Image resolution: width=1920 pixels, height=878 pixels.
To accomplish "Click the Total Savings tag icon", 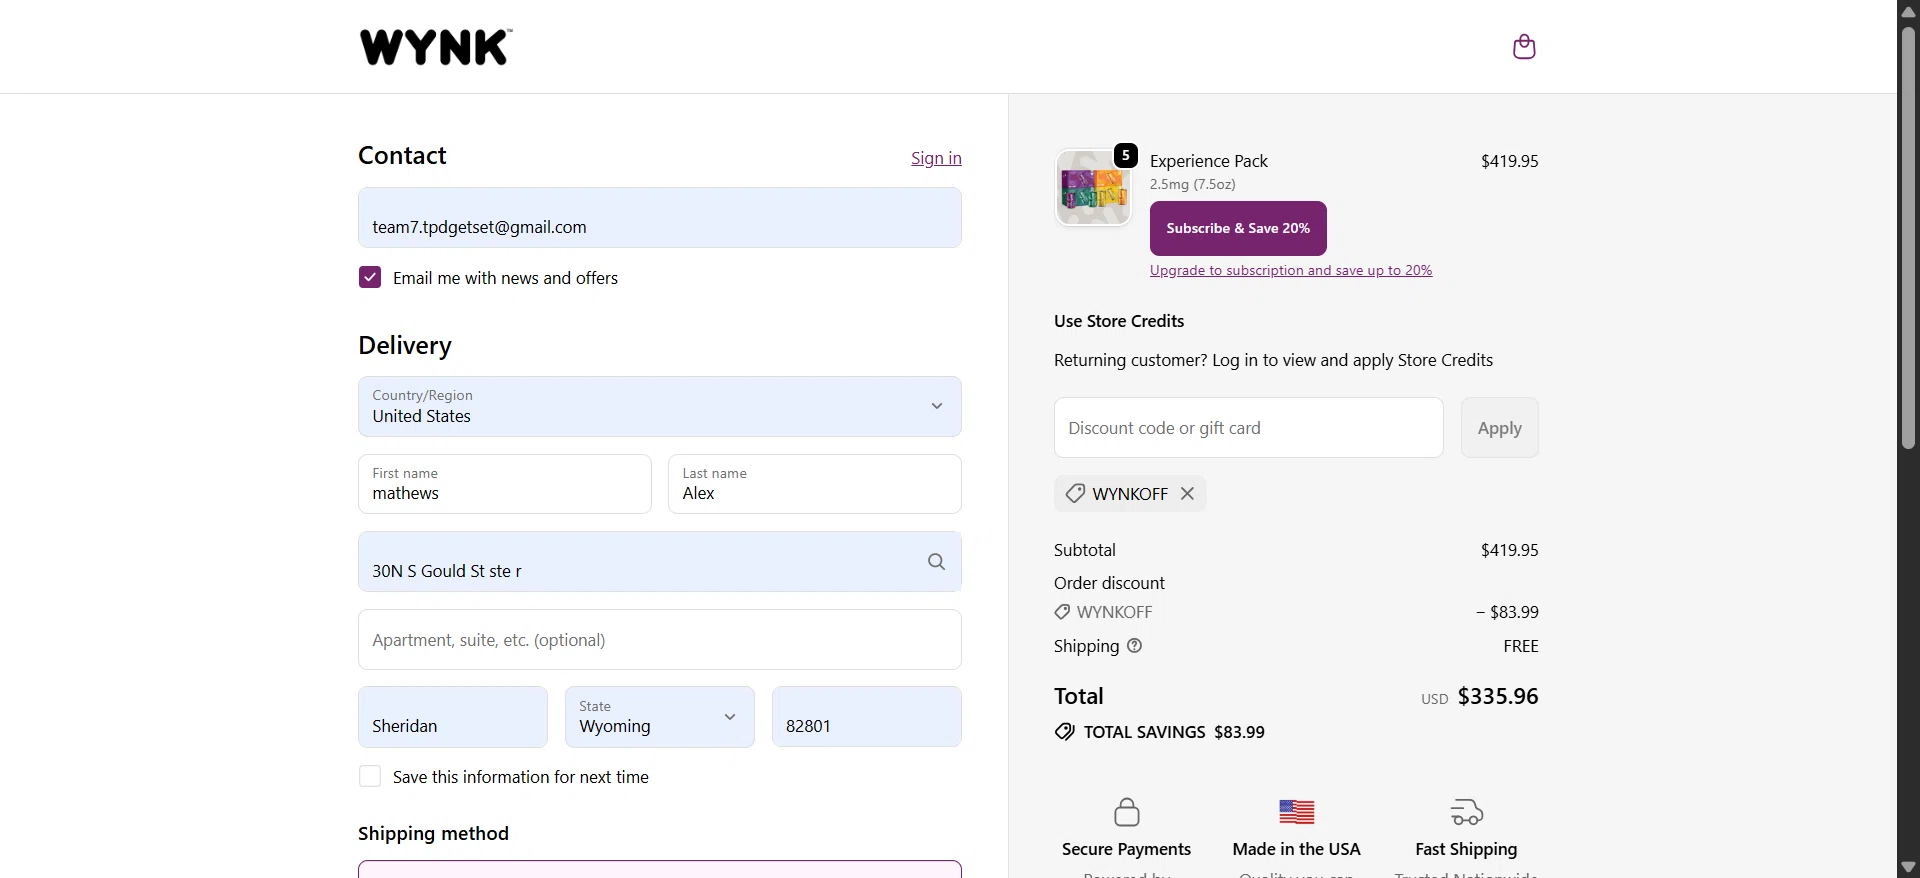I will 1065,732.
